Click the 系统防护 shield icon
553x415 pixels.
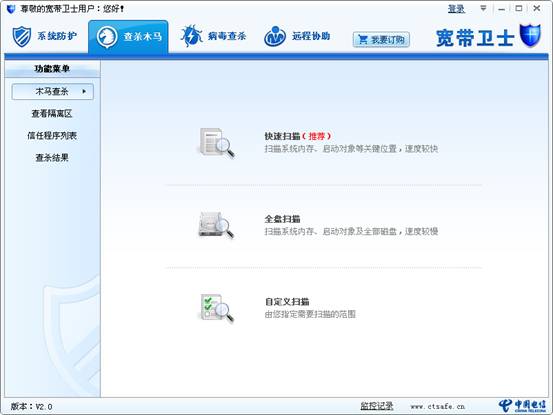(x=22, y=36)
